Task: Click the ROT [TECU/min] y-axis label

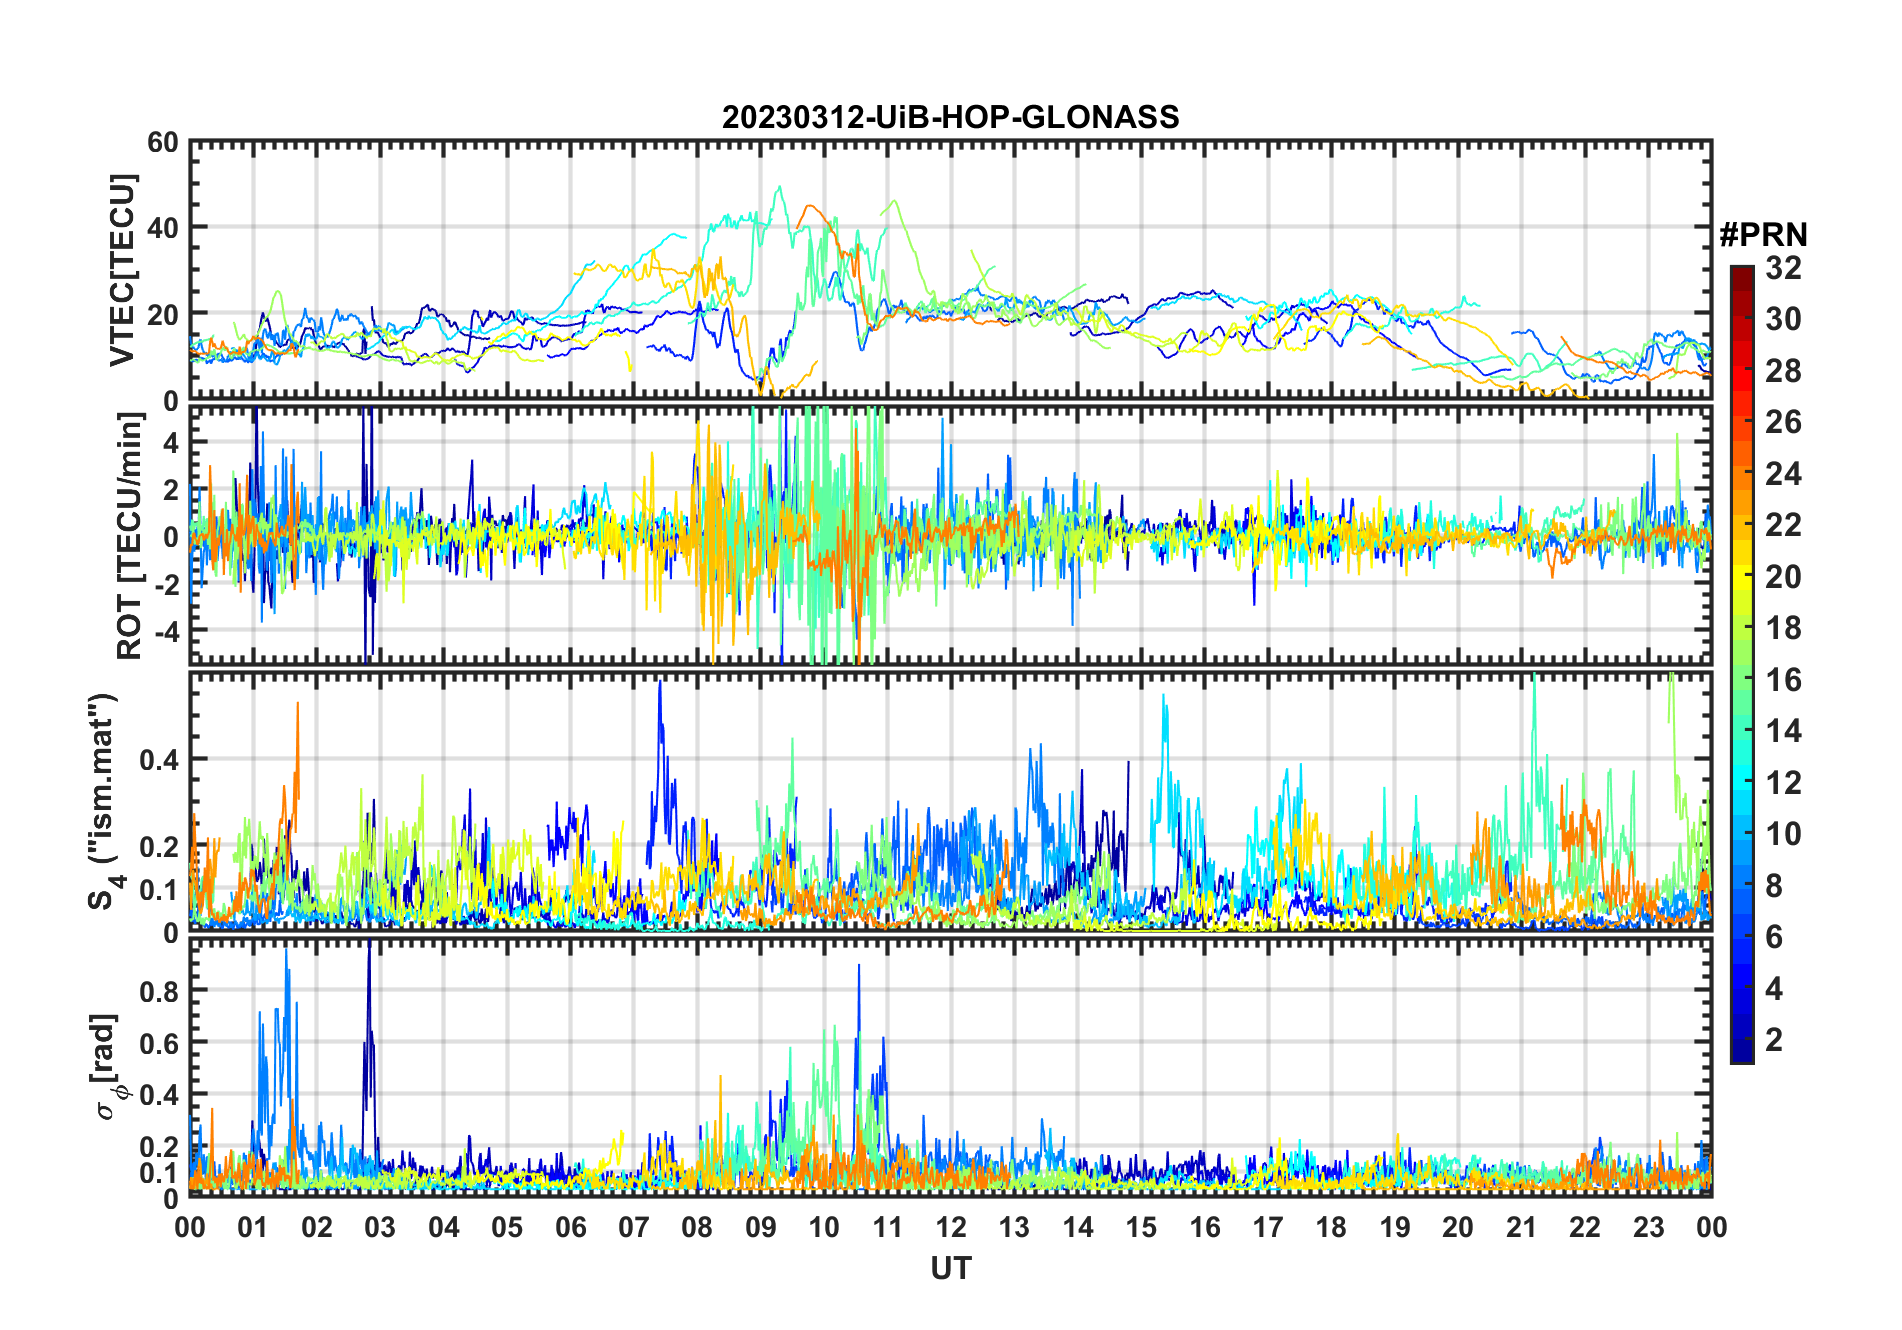Action: coord(129,535)
